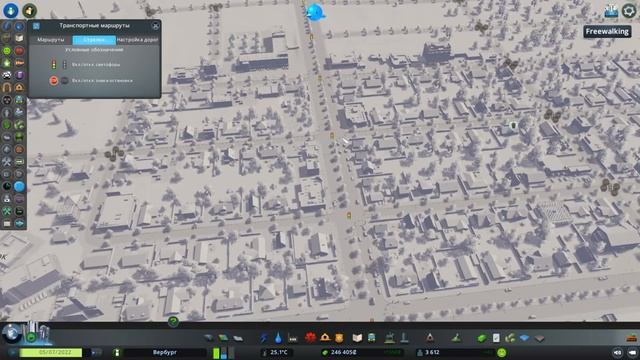Open the game options gear
The width and height of the screenshot is (640, 360).
tap(629, 10)
